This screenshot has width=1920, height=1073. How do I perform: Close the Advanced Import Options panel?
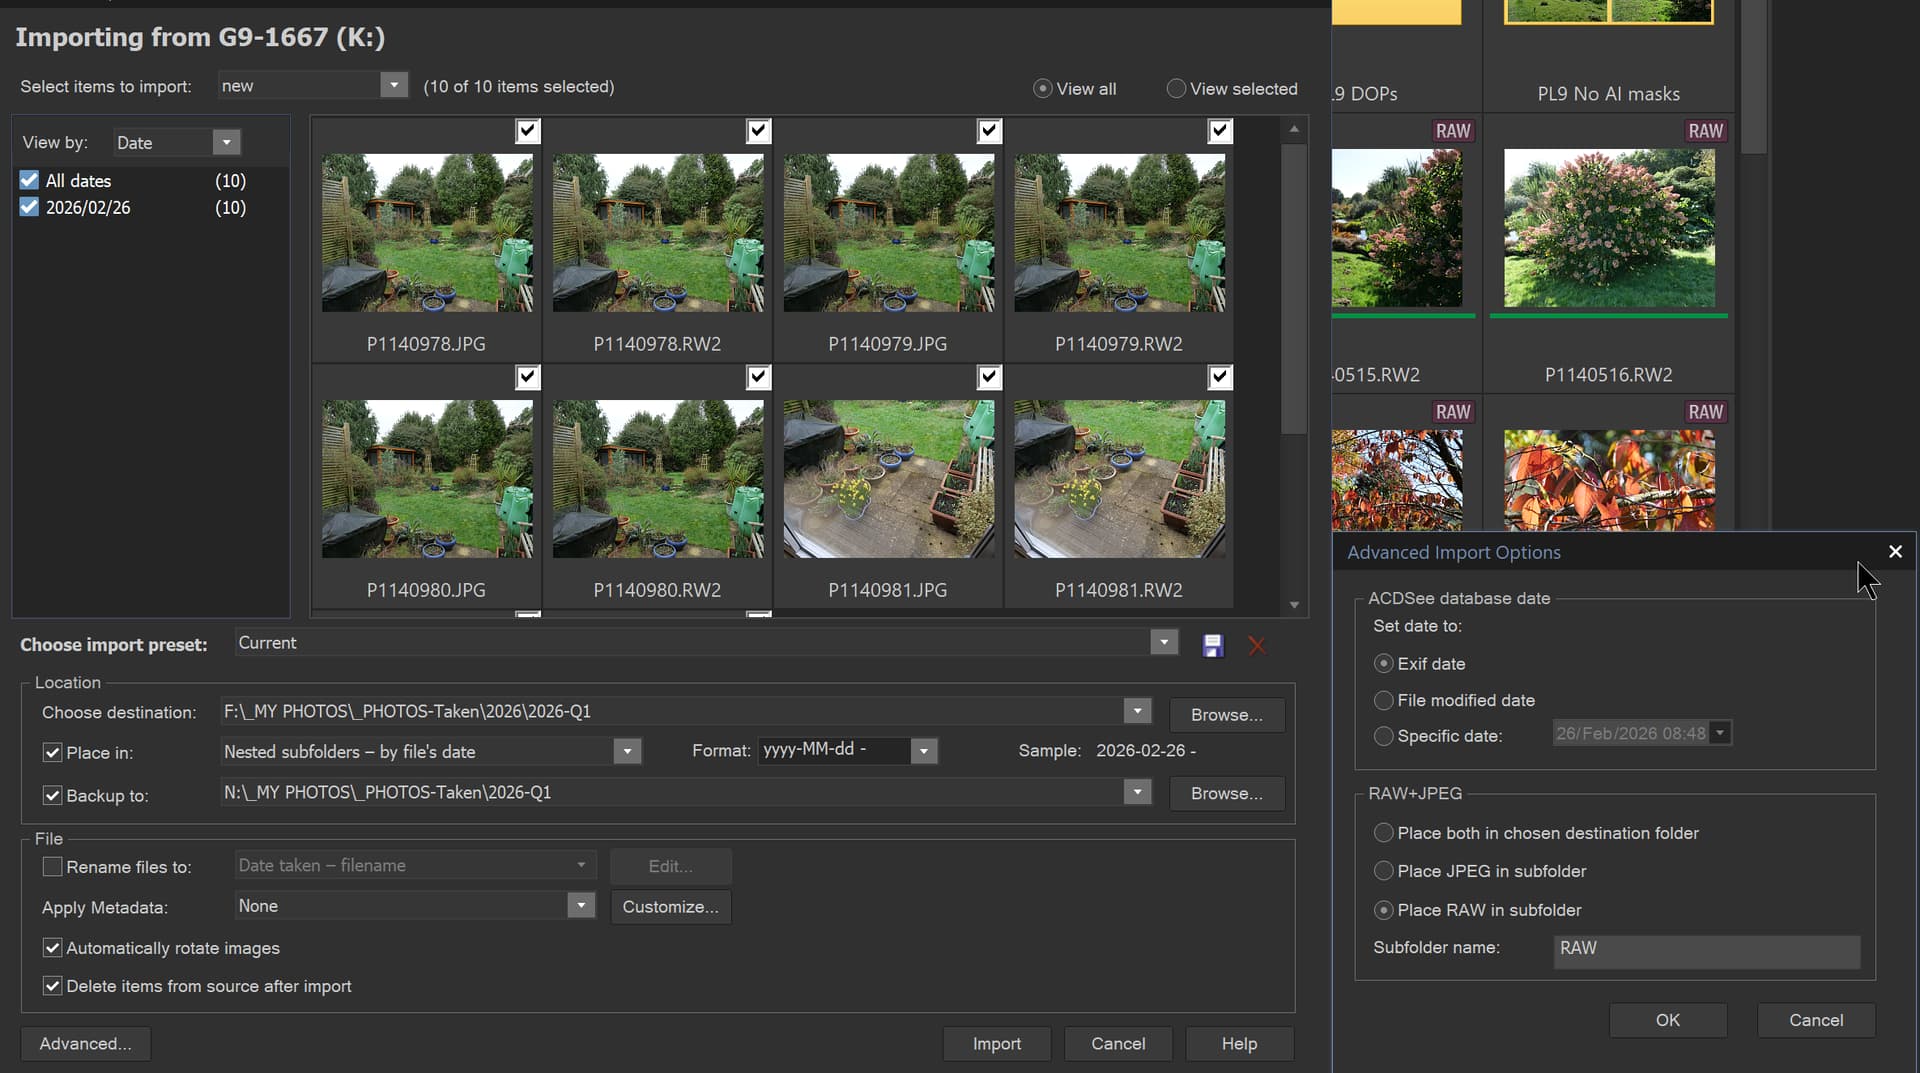pyautogui.click(x=1894, y=552)
